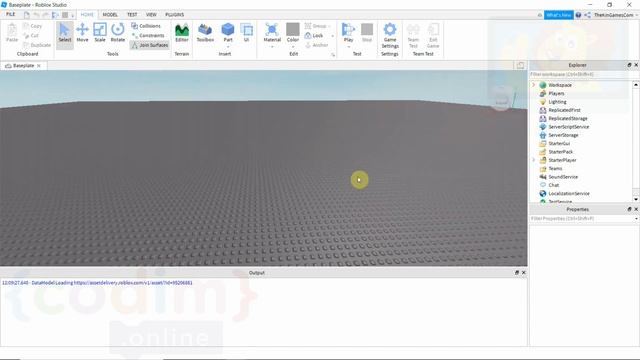The height and width of the screenshot is (360, 640).
Task: Open the Part dropdown arrow
Action: pos(228,47)
